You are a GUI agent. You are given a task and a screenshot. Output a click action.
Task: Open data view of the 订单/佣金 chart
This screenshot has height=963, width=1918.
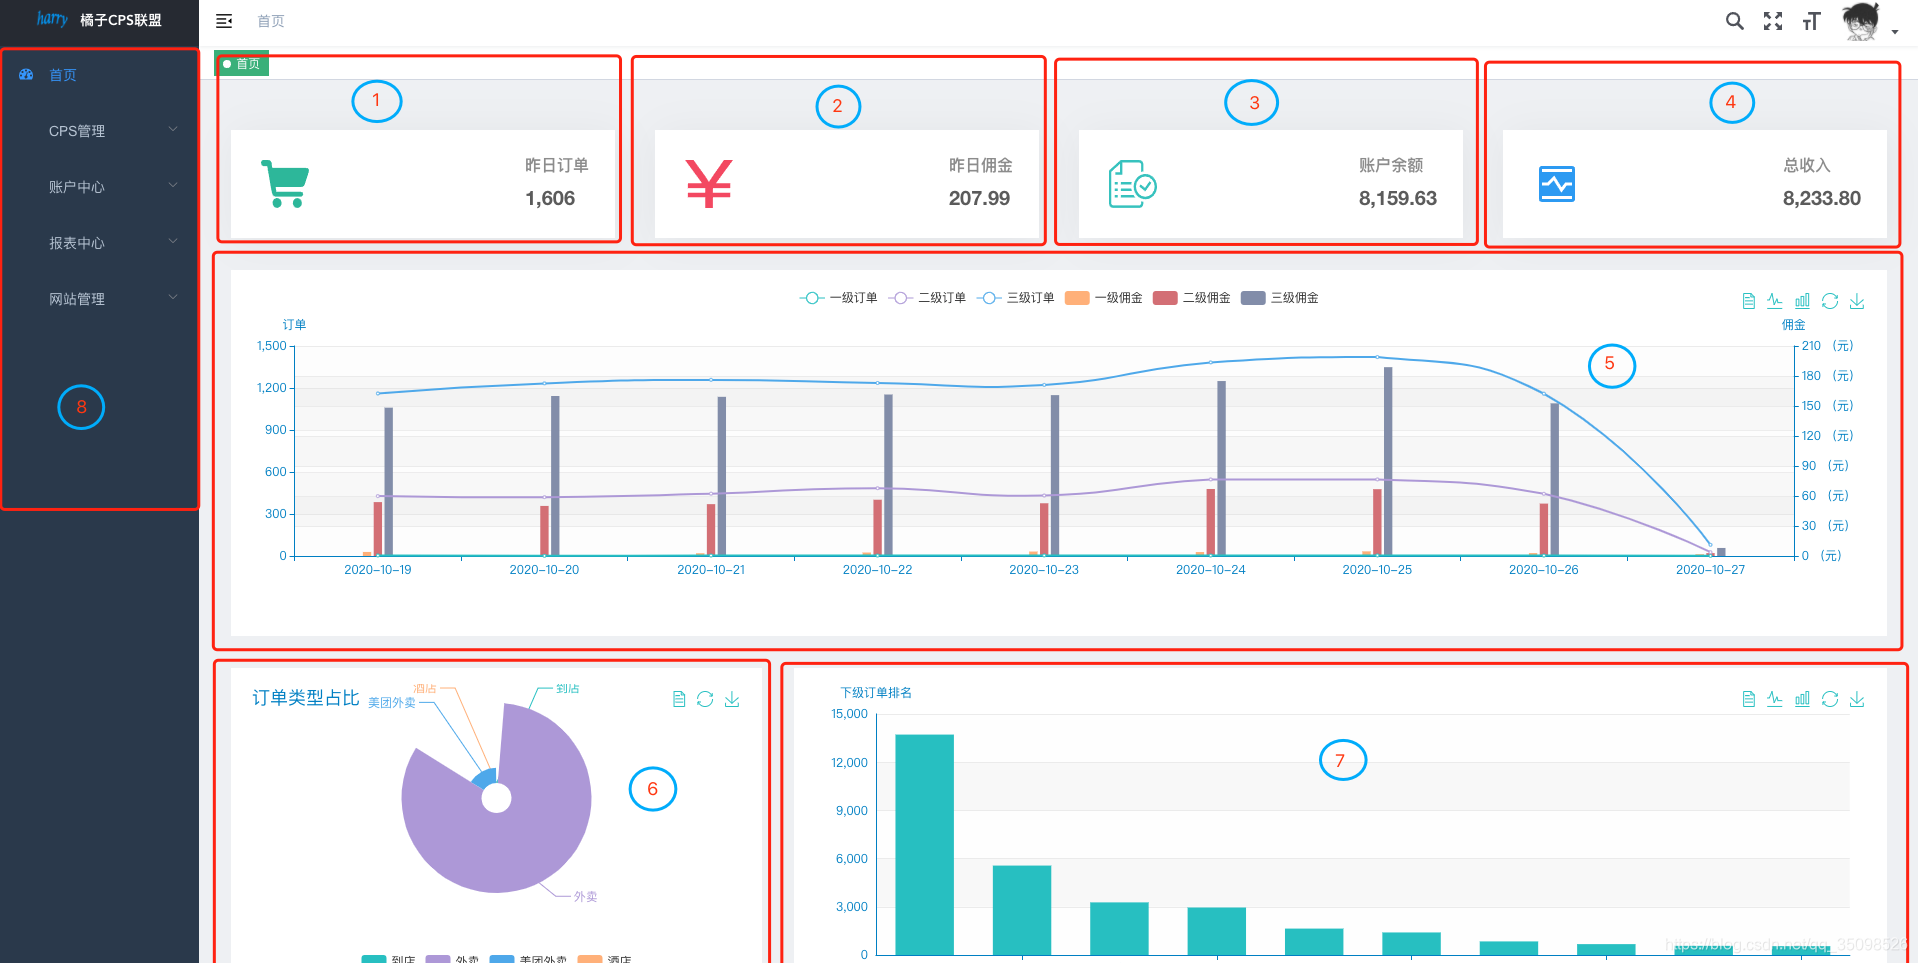(x=1749, y=301)
